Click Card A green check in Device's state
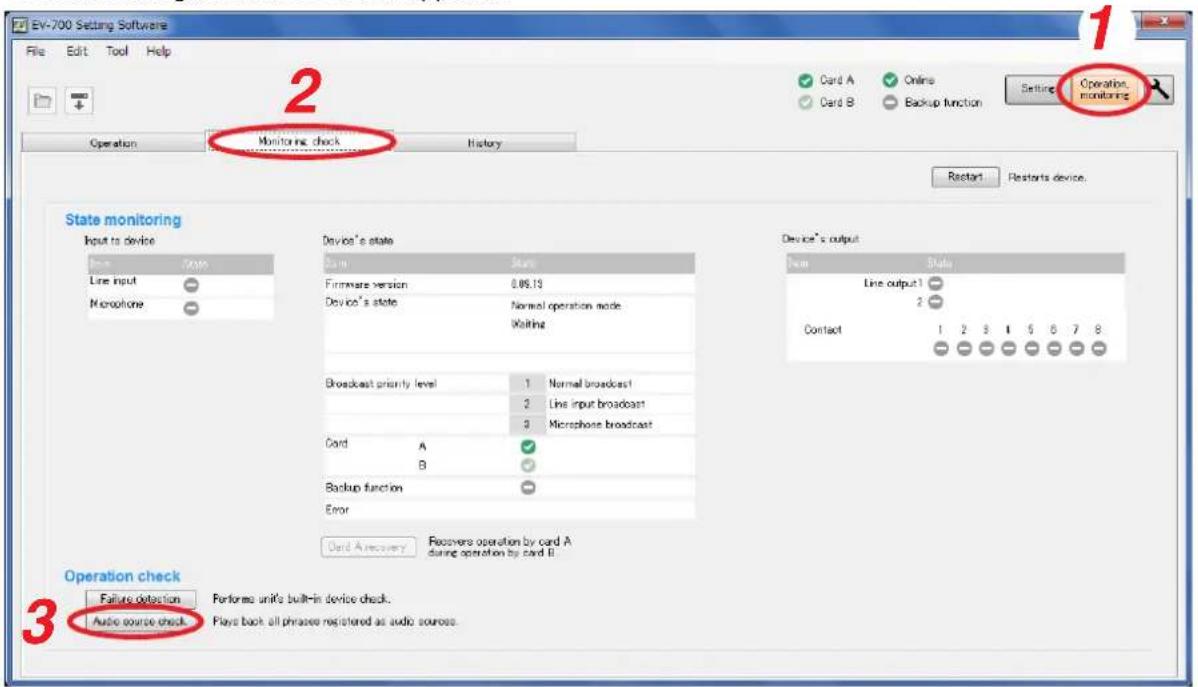Image resolution: width=1198 pixels, height=687 pixels. [x=528, y=447]
